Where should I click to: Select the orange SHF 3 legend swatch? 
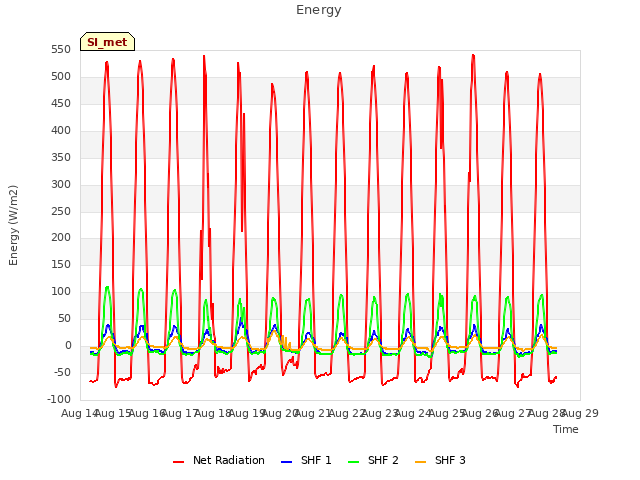pos(420,462)
